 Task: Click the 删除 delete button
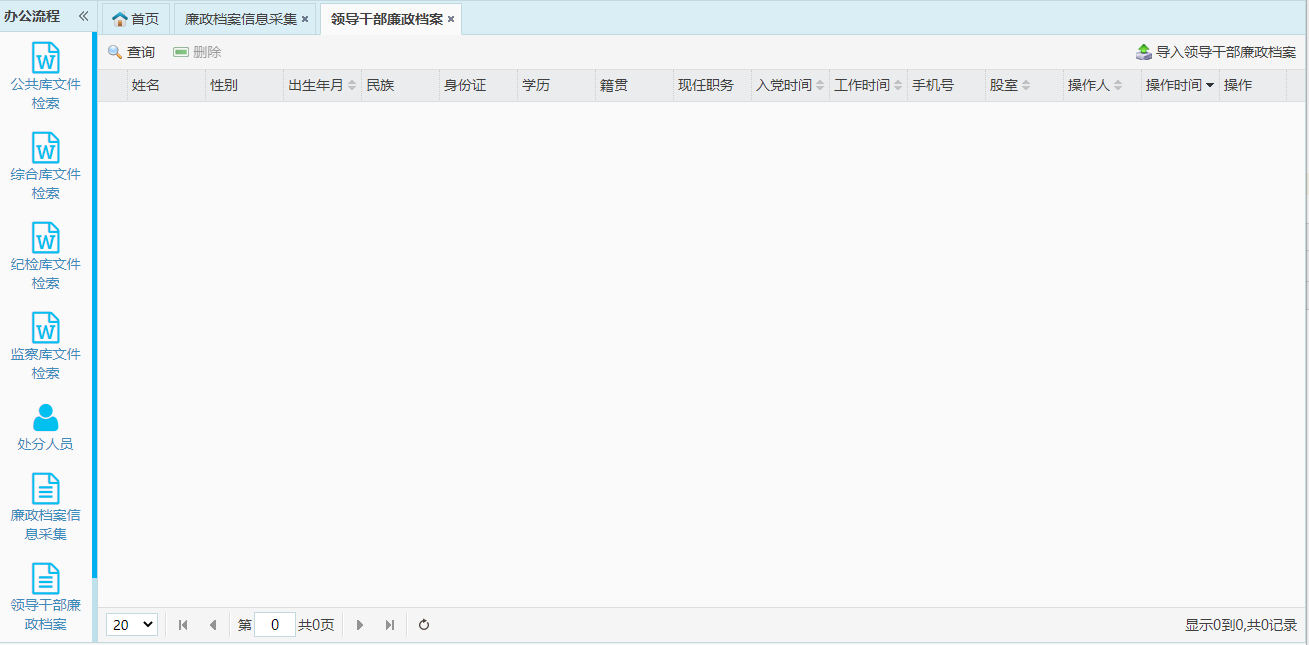pyautogui.click(x=197, y=52)
